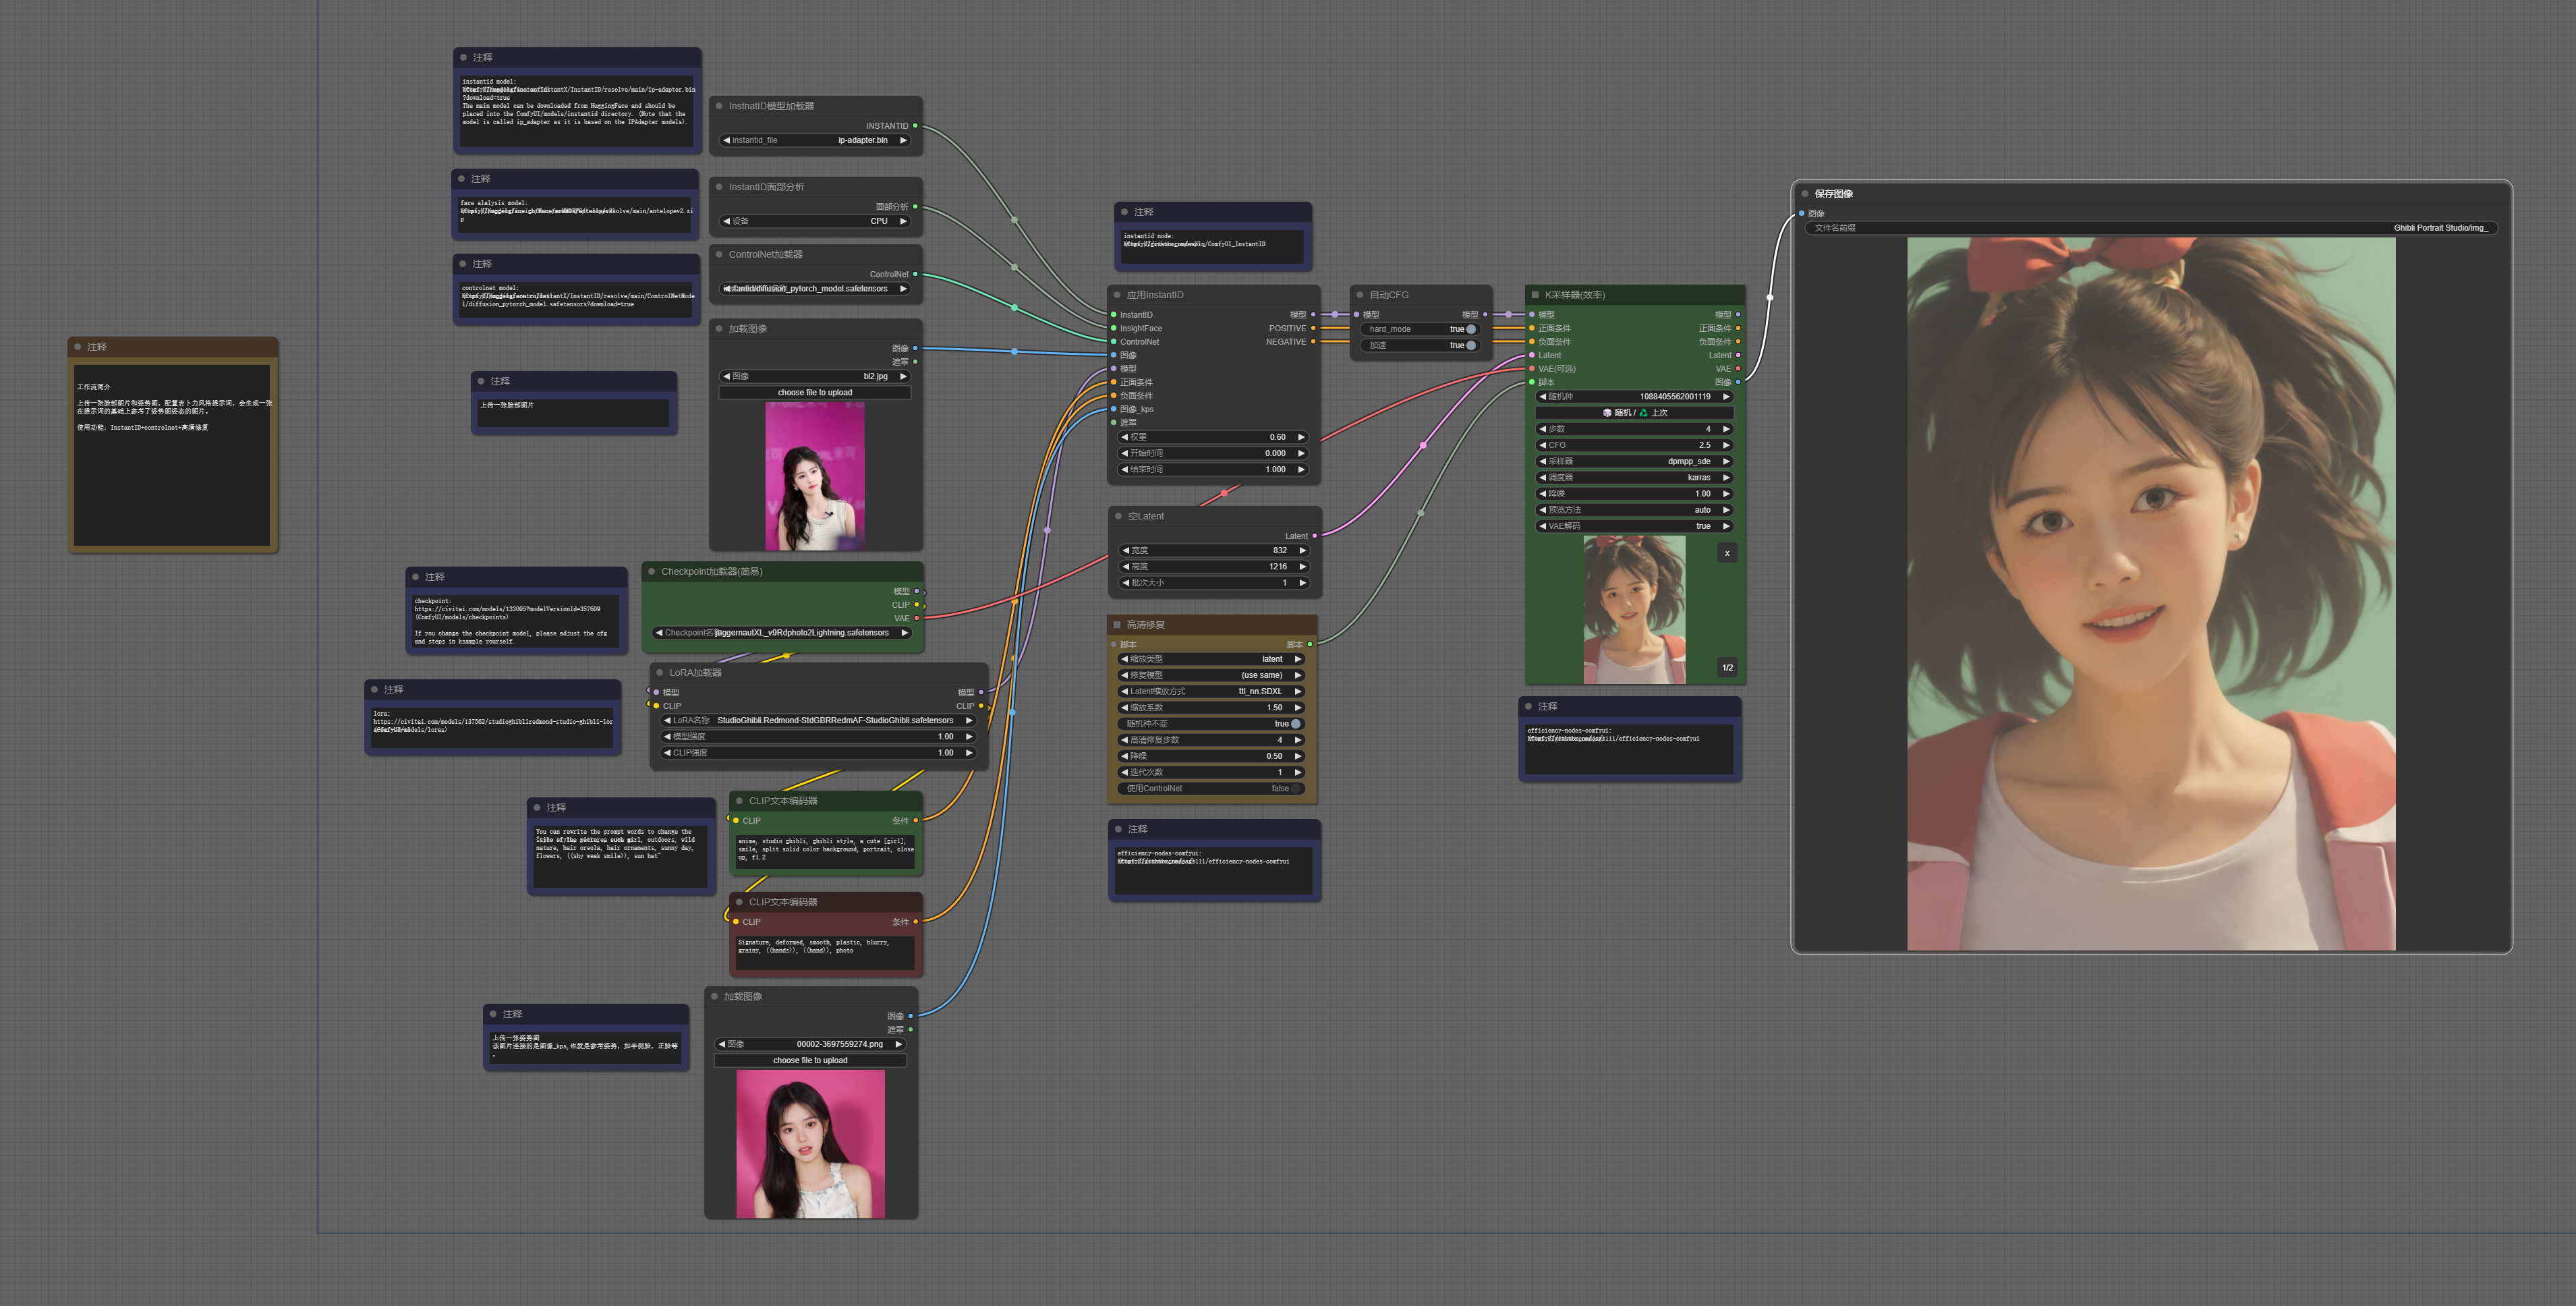Viewport: 2576px width, 1306px height.
Task: Click collapse dot on 自动CFG node title
Action: (1360, 295)
